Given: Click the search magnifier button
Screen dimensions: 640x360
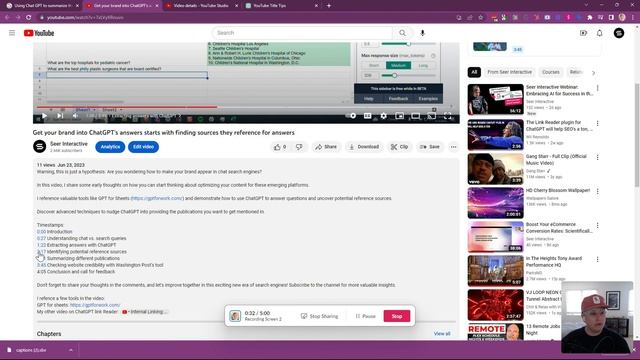Looking at the screenshot, I should 402,33.
